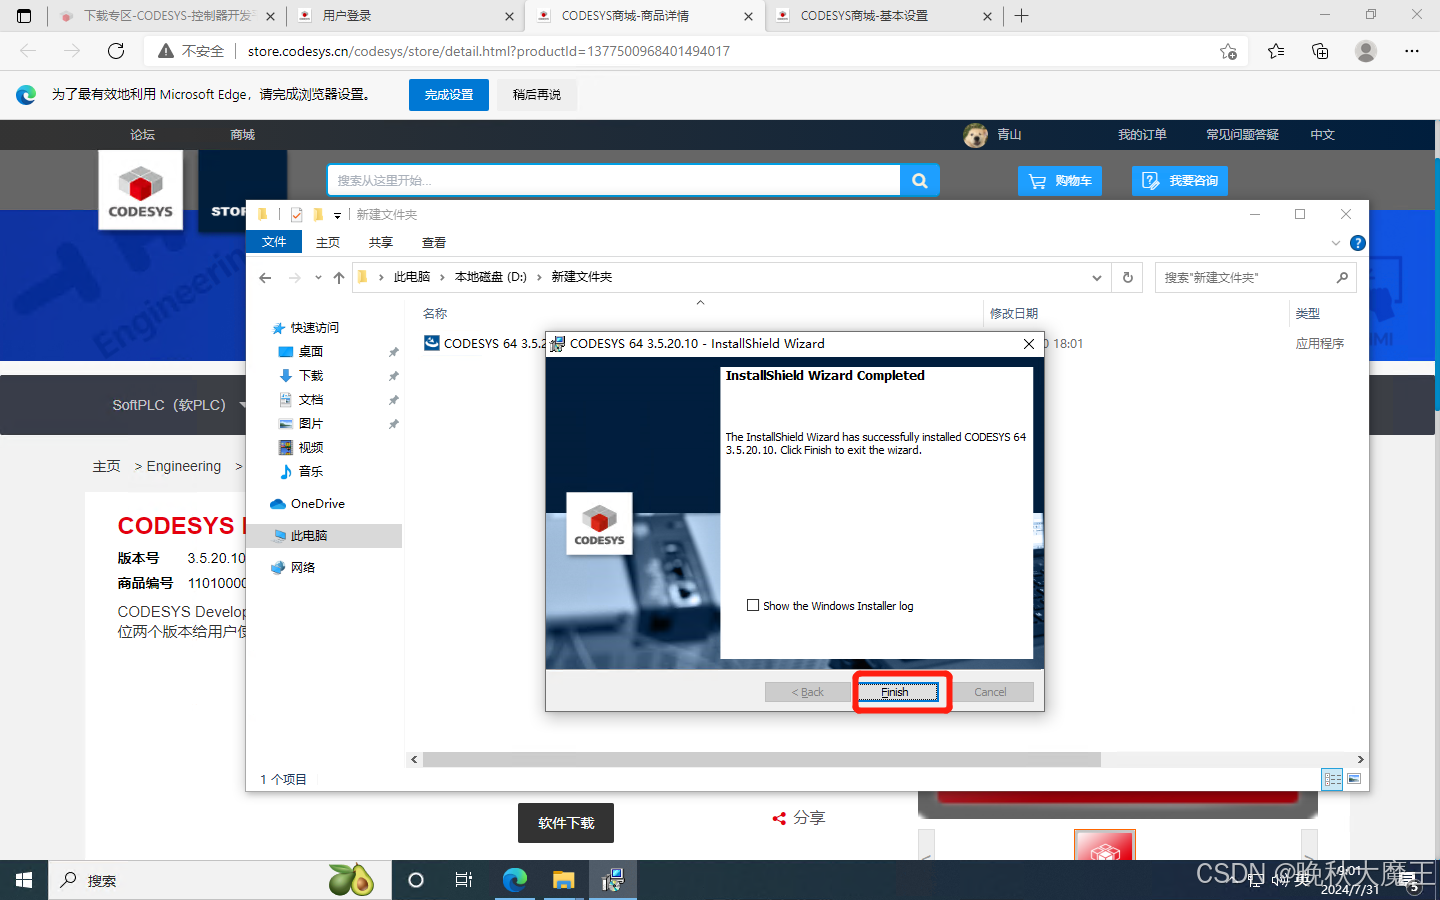The image size is (1440, 900).
Task: Click the 我要咨询 button
Action: tap(1180, 181)
